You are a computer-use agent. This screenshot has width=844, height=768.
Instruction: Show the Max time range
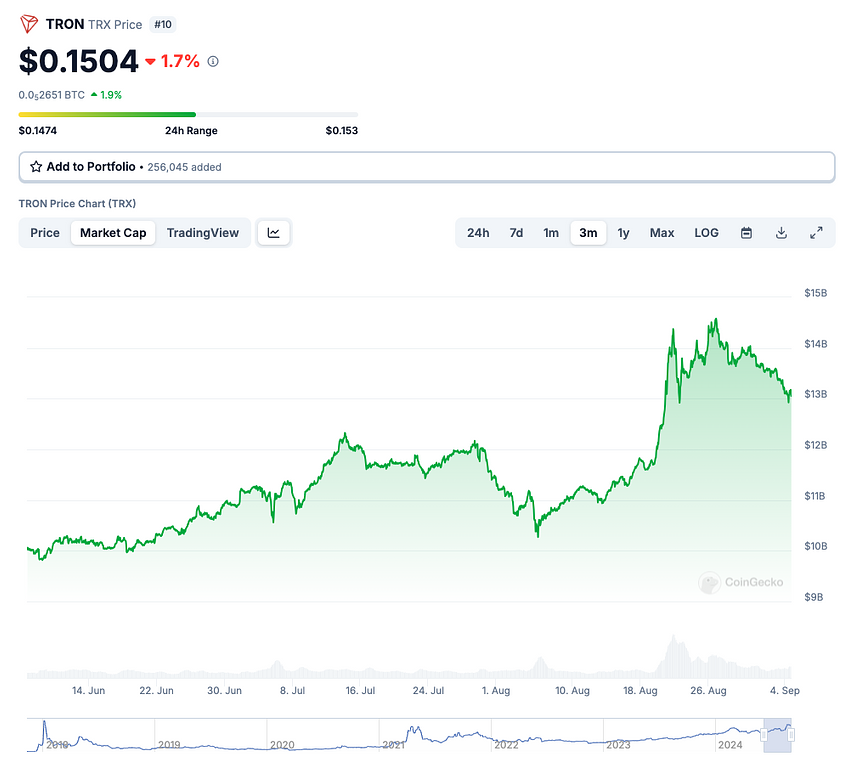[x=662, y=233]
